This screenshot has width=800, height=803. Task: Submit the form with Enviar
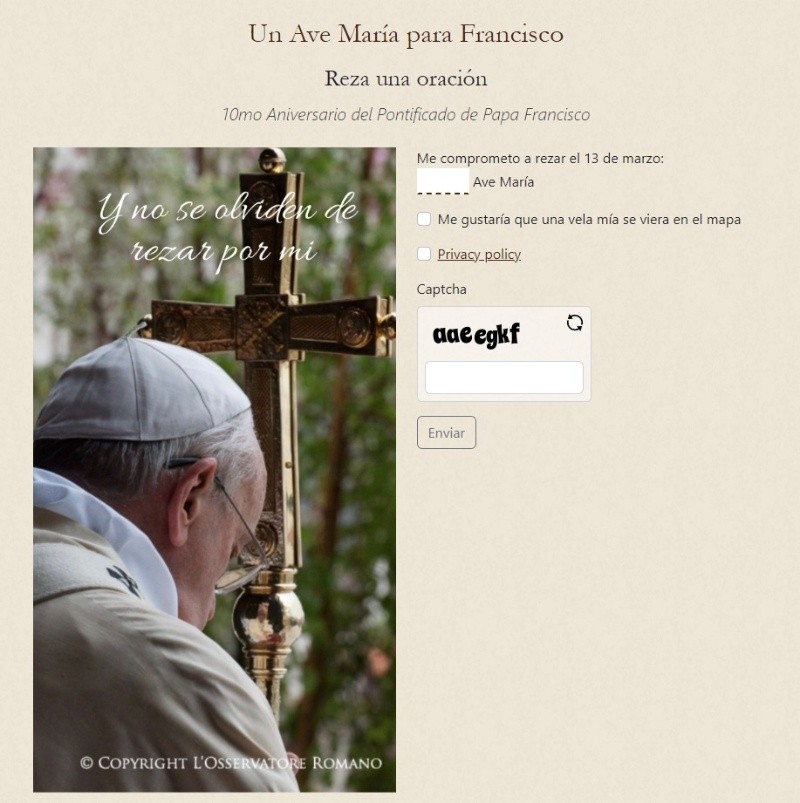click(446, 433)
